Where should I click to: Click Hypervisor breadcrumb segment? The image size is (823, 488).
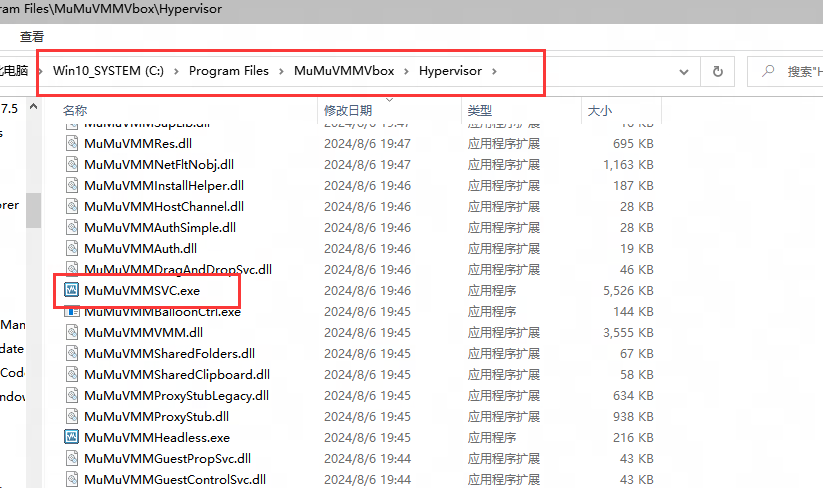pyautogui.click(x=450, y=71)
